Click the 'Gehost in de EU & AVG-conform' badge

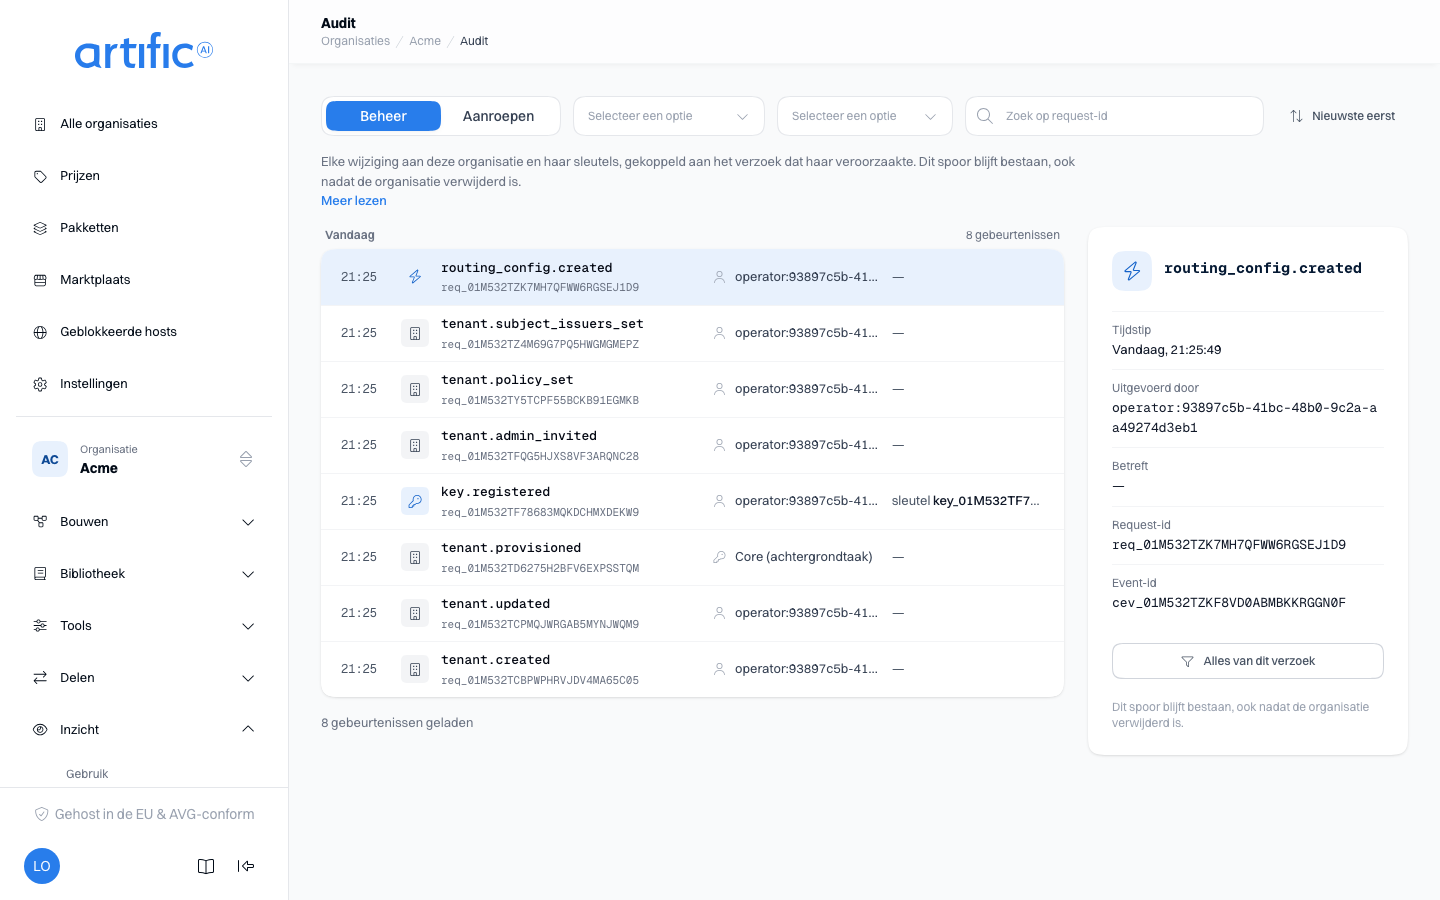click(x=144, y=814)
